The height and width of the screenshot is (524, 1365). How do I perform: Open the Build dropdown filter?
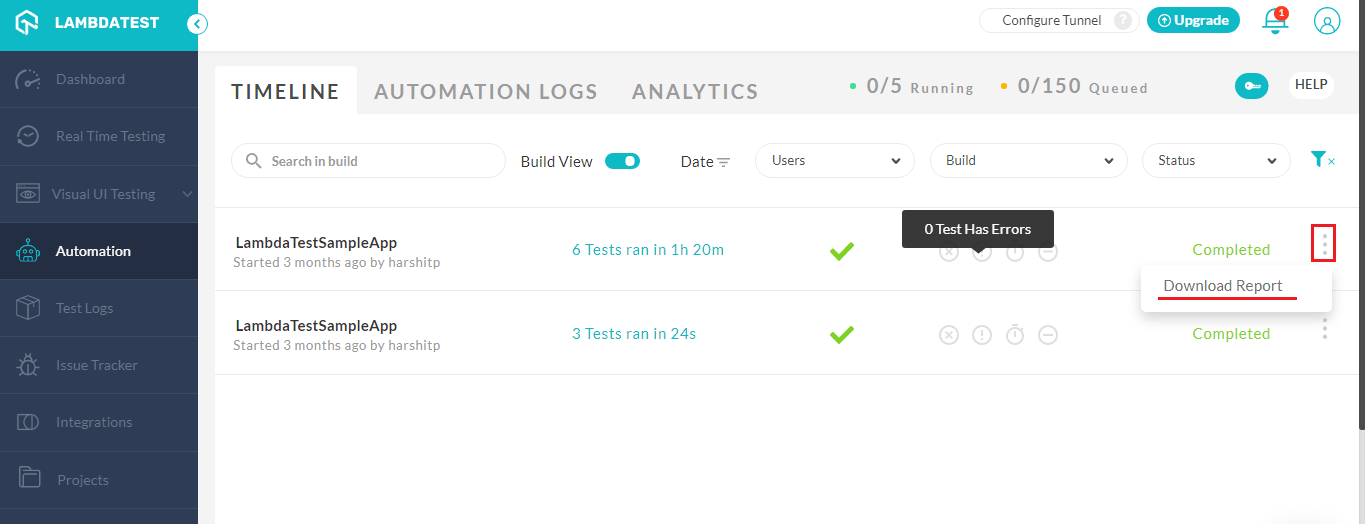pyautogui.click(x=1028, y=161)
